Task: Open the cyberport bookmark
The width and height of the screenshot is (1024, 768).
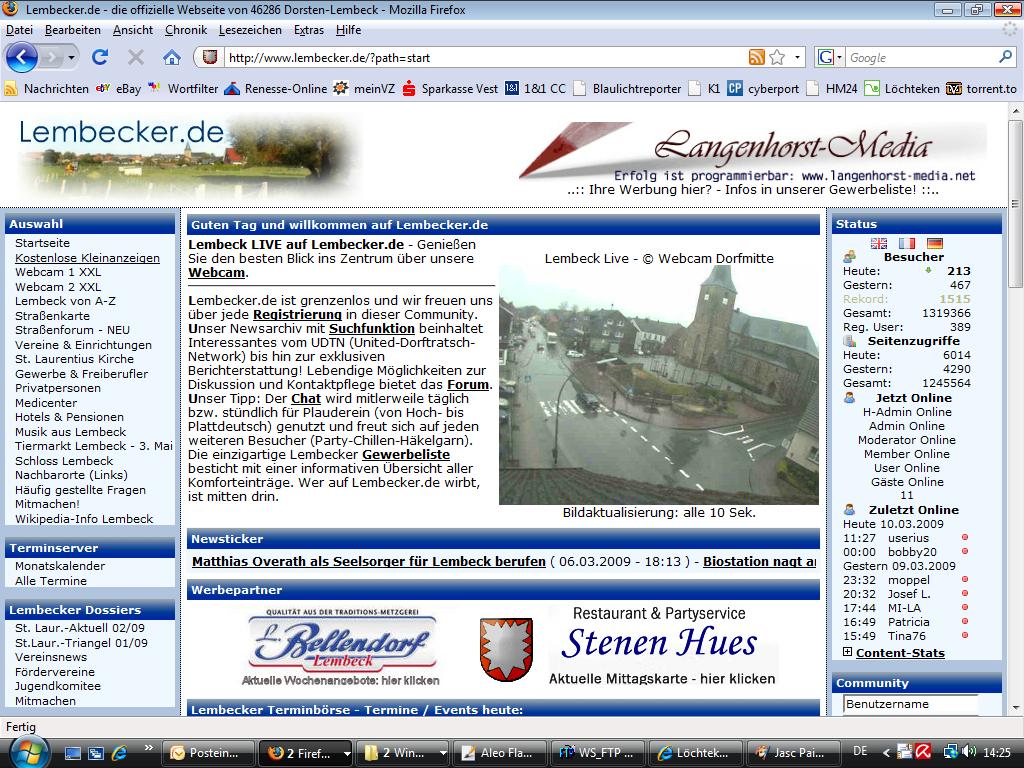Action: [763, 89]
